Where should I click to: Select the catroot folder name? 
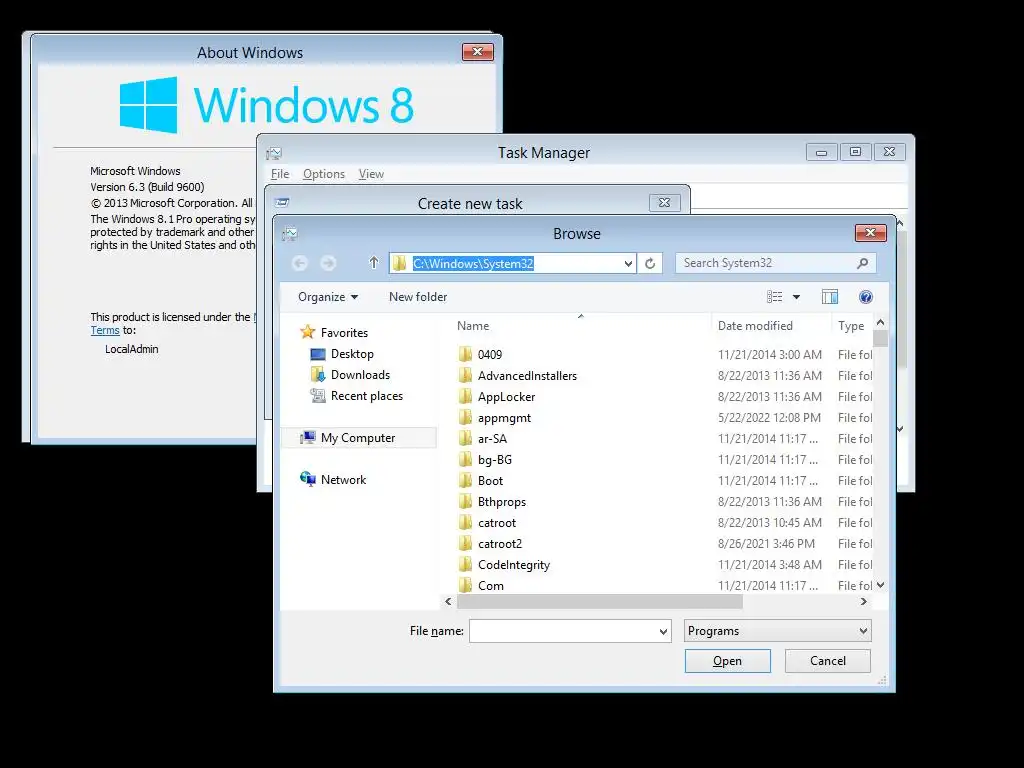pos(497,522)
